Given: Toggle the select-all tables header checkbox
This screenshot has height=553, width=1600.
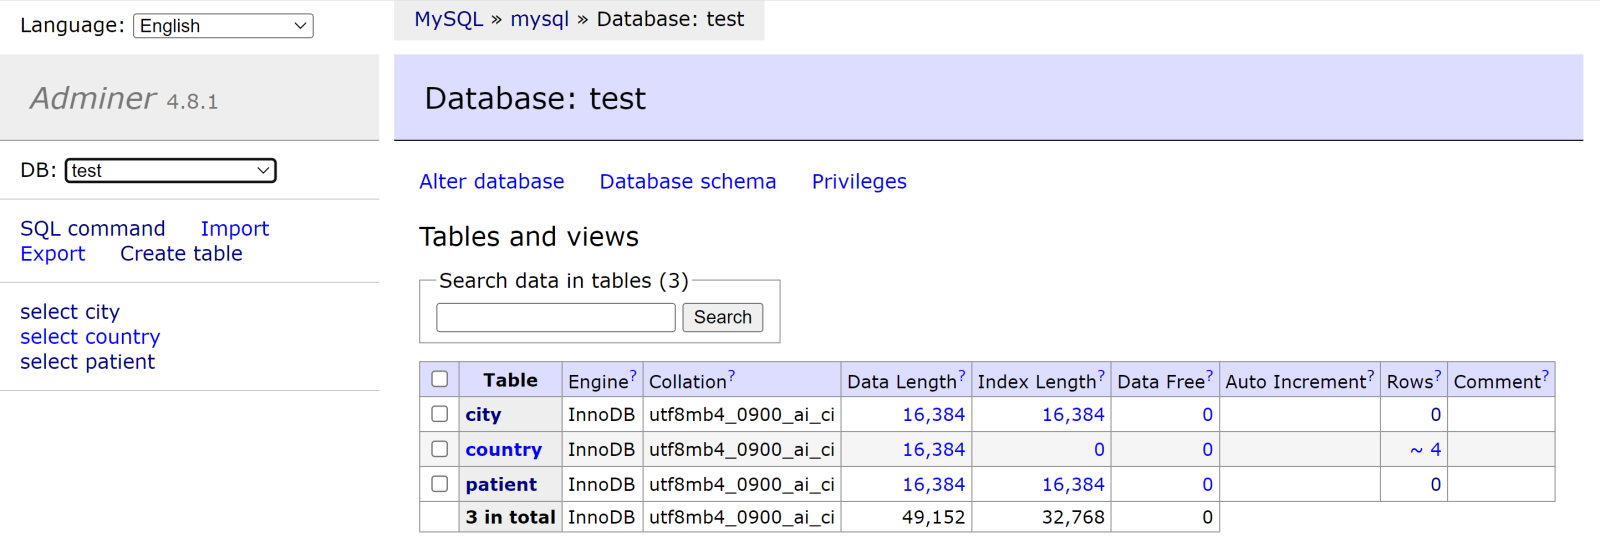Looking at the screenshot, I should coord(439,379).
